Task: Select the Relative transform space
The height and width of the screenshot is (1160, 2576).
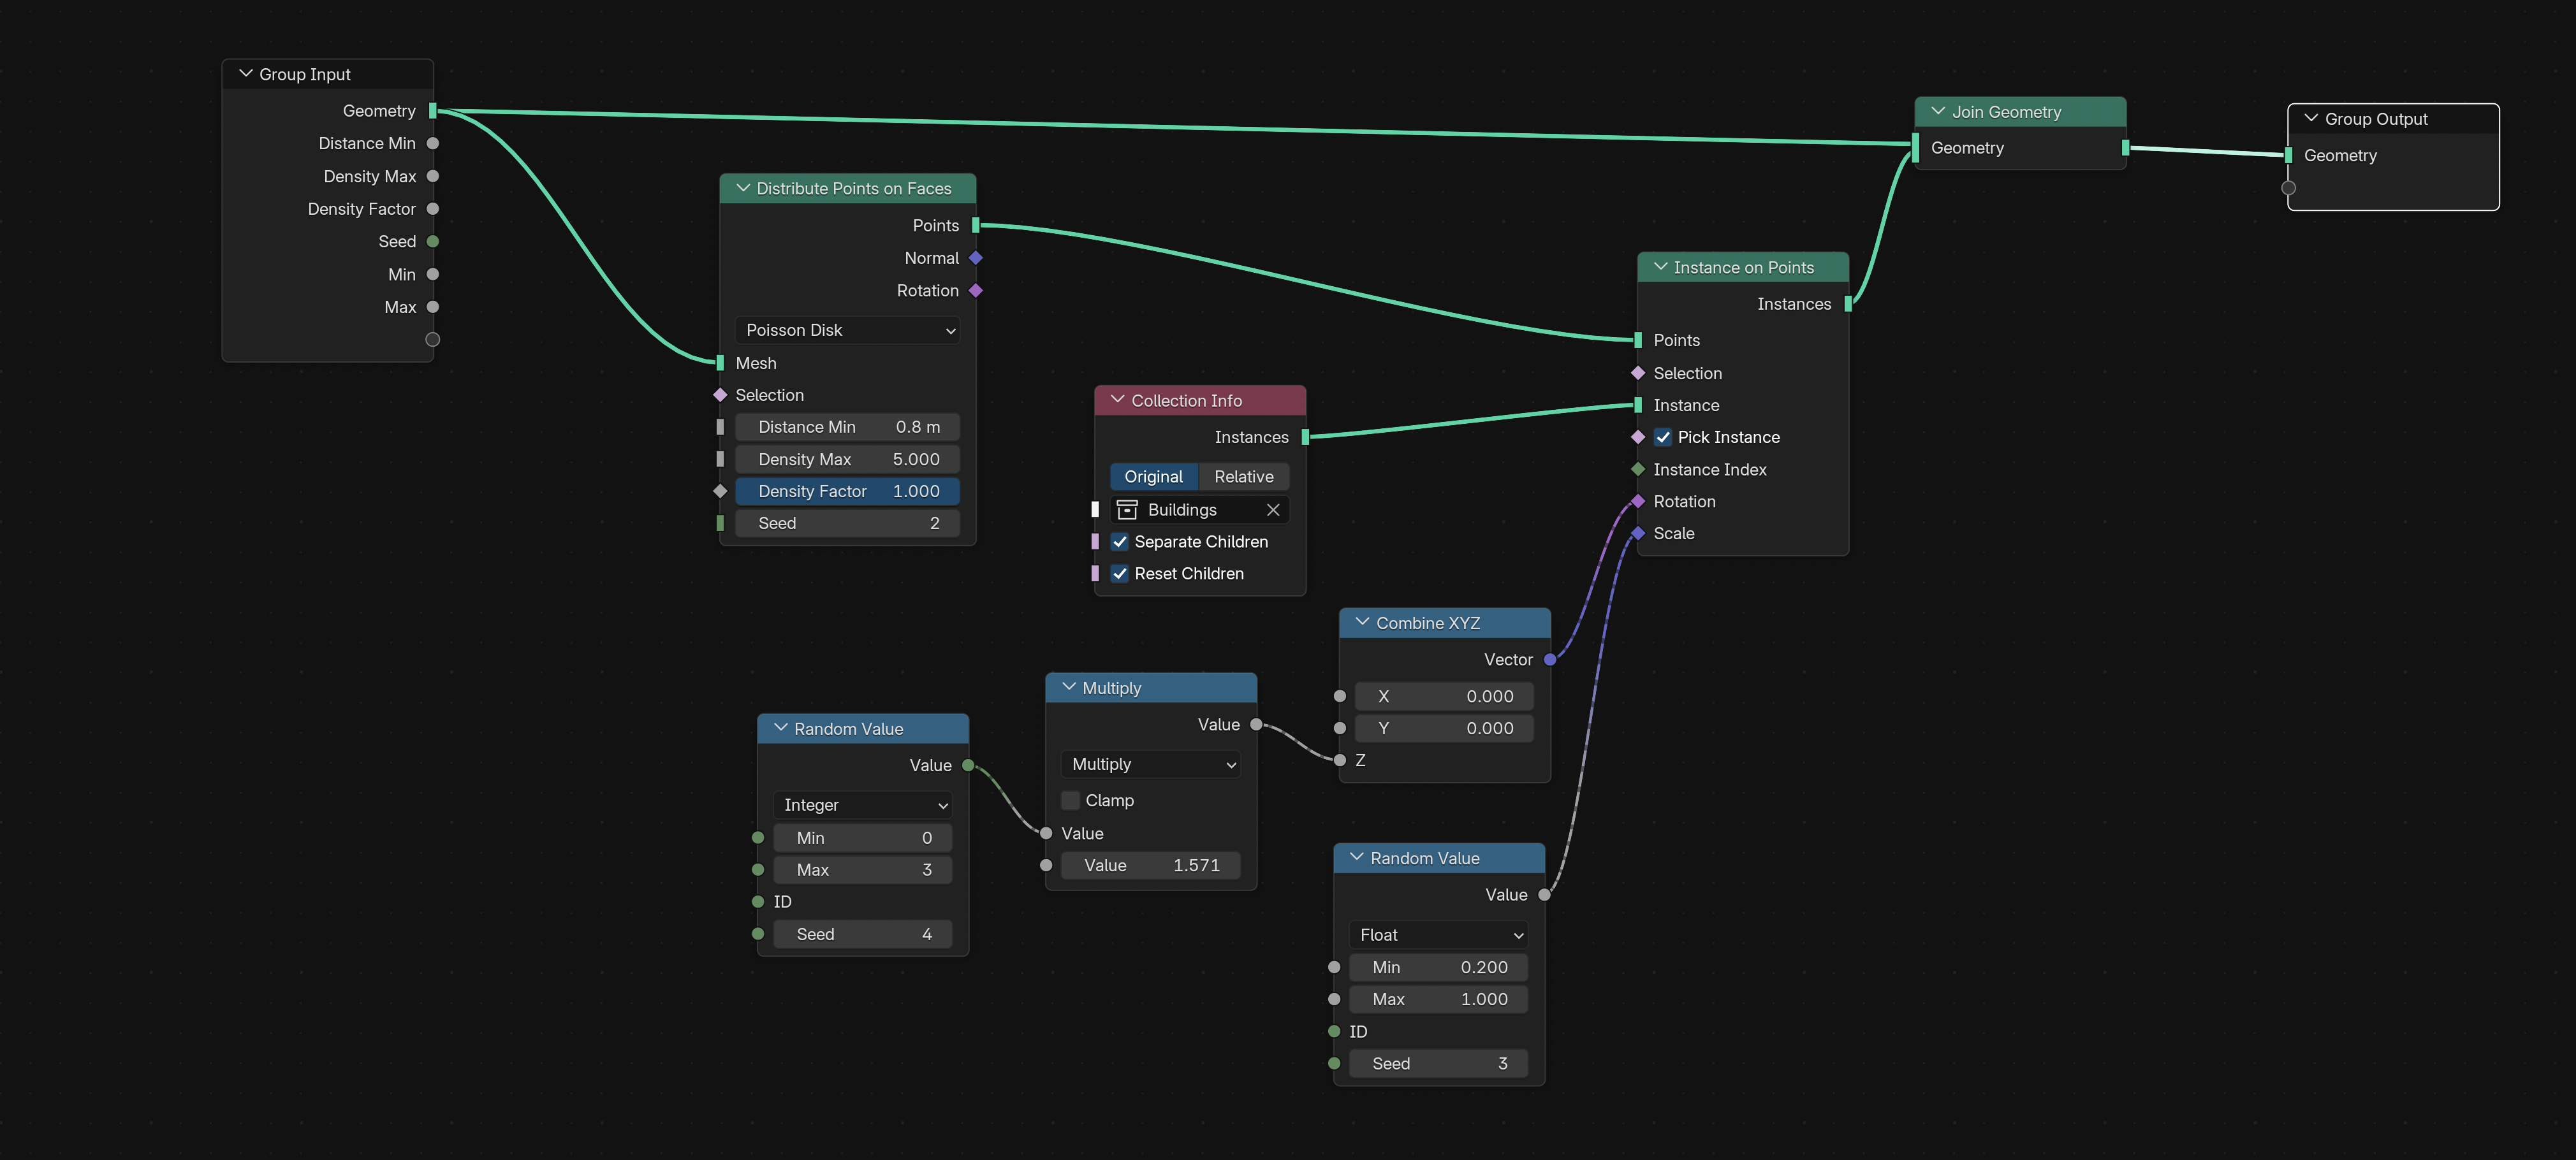Action: pos(1243,477)
